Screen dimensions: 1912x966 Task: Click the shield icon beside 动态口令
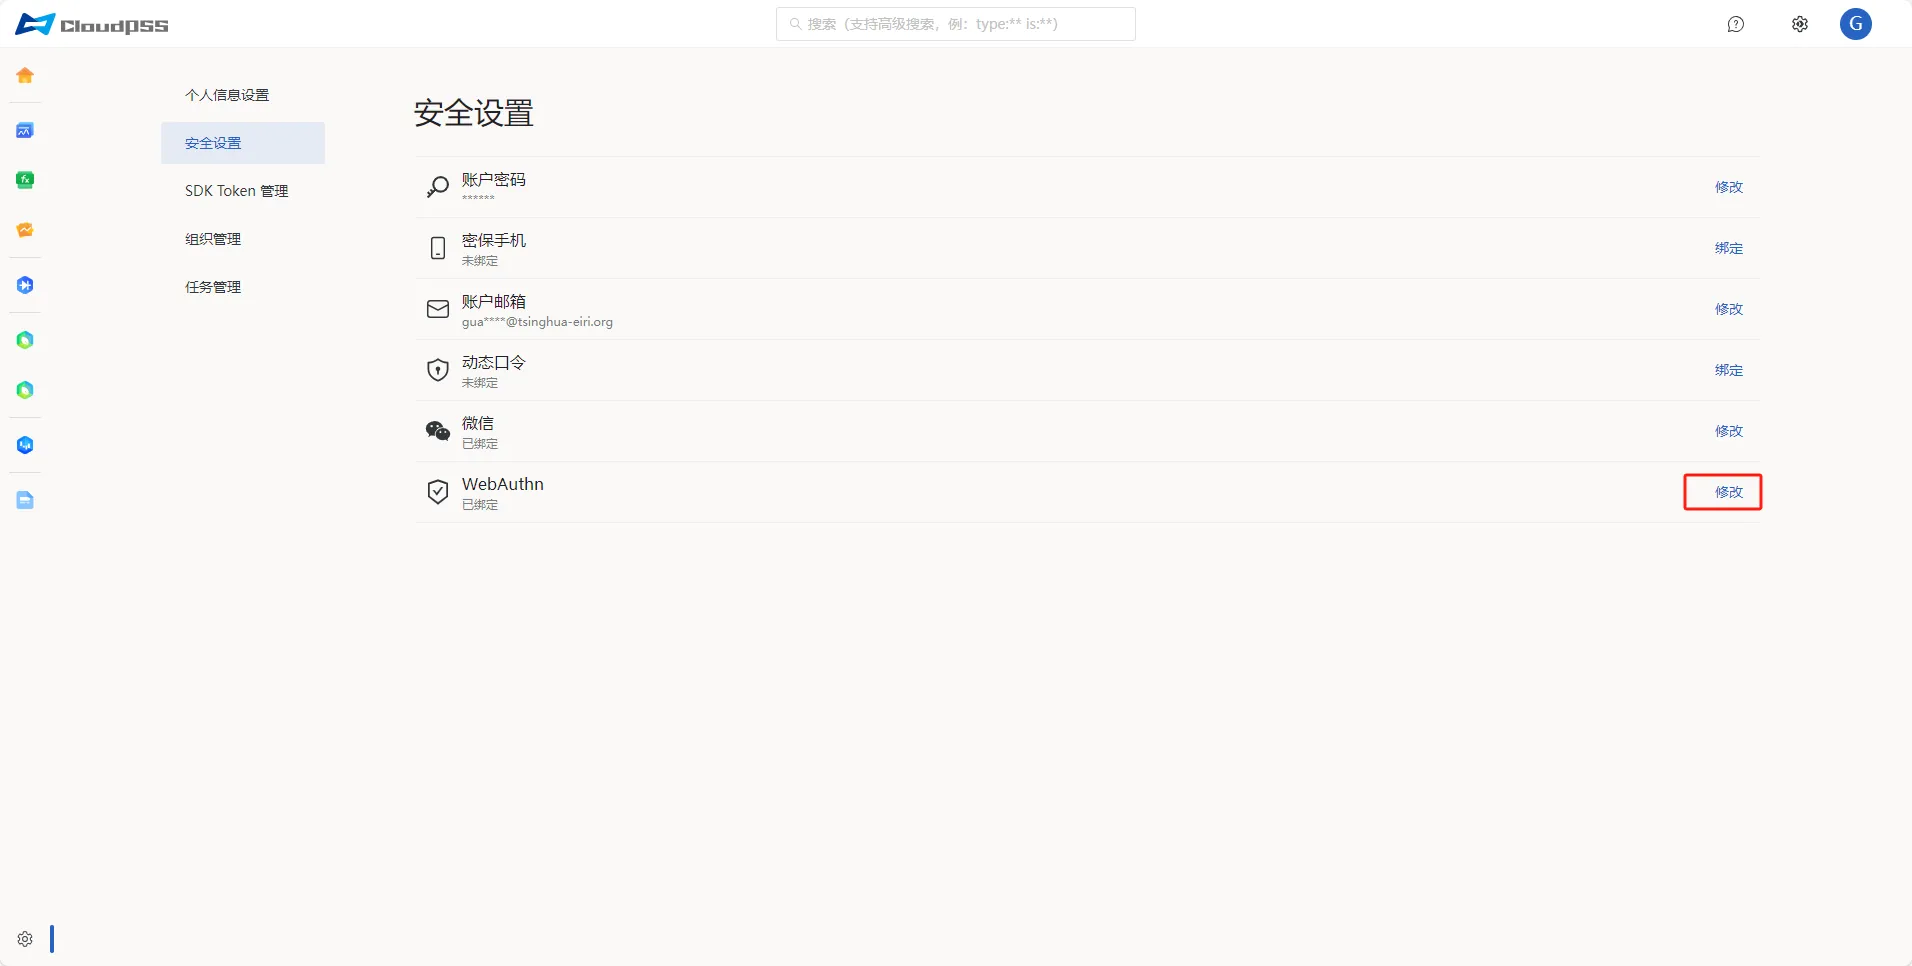tap(438, 370)
